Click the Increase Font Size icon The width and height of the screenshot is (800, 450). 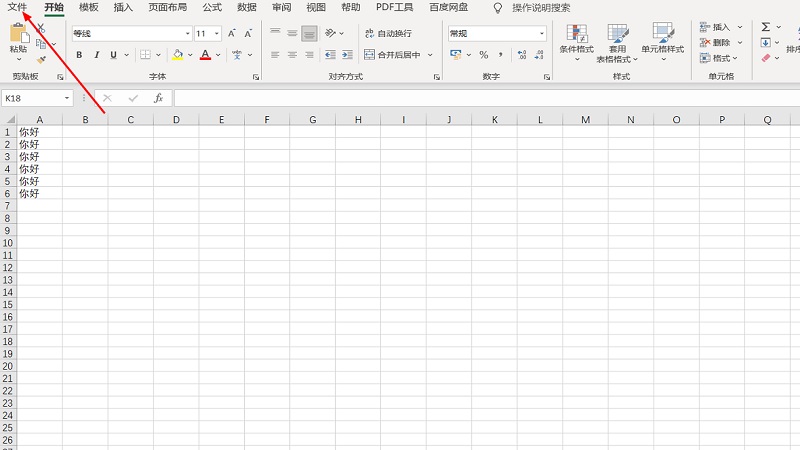(x=232, y=34)
